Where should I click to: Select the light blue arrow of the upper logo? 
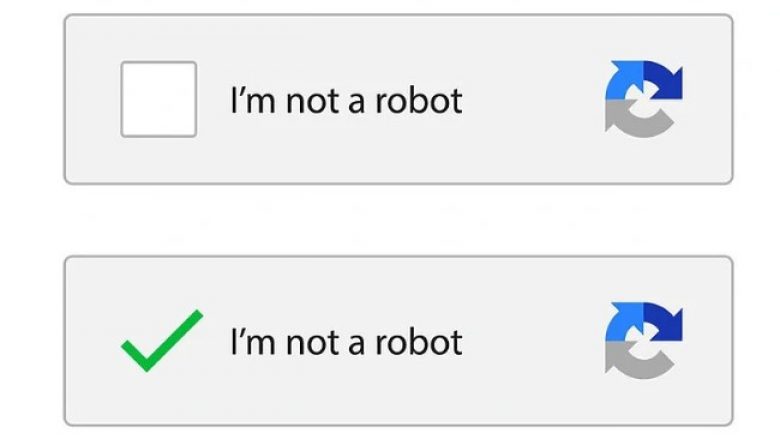point(624,81)
